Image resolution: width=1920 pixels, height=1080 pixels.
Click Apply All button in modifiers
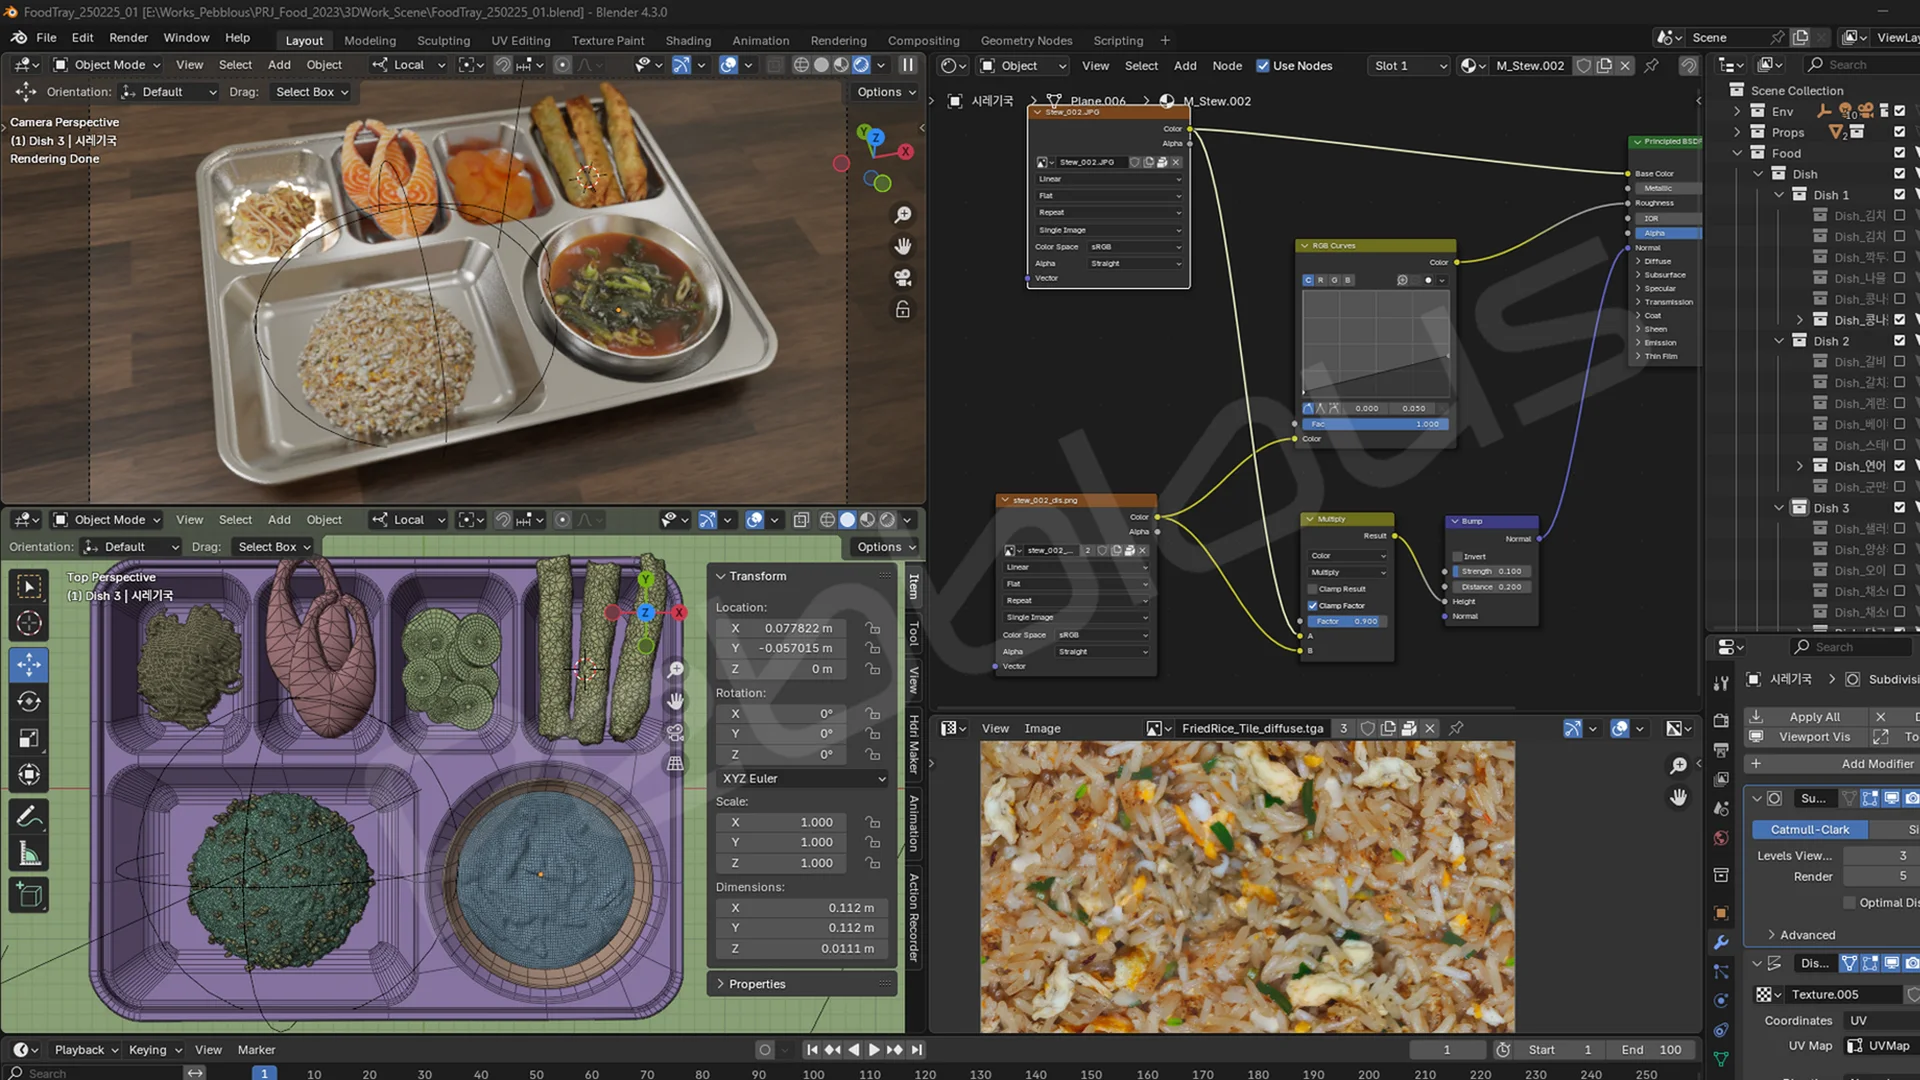tap(1813, 717)
